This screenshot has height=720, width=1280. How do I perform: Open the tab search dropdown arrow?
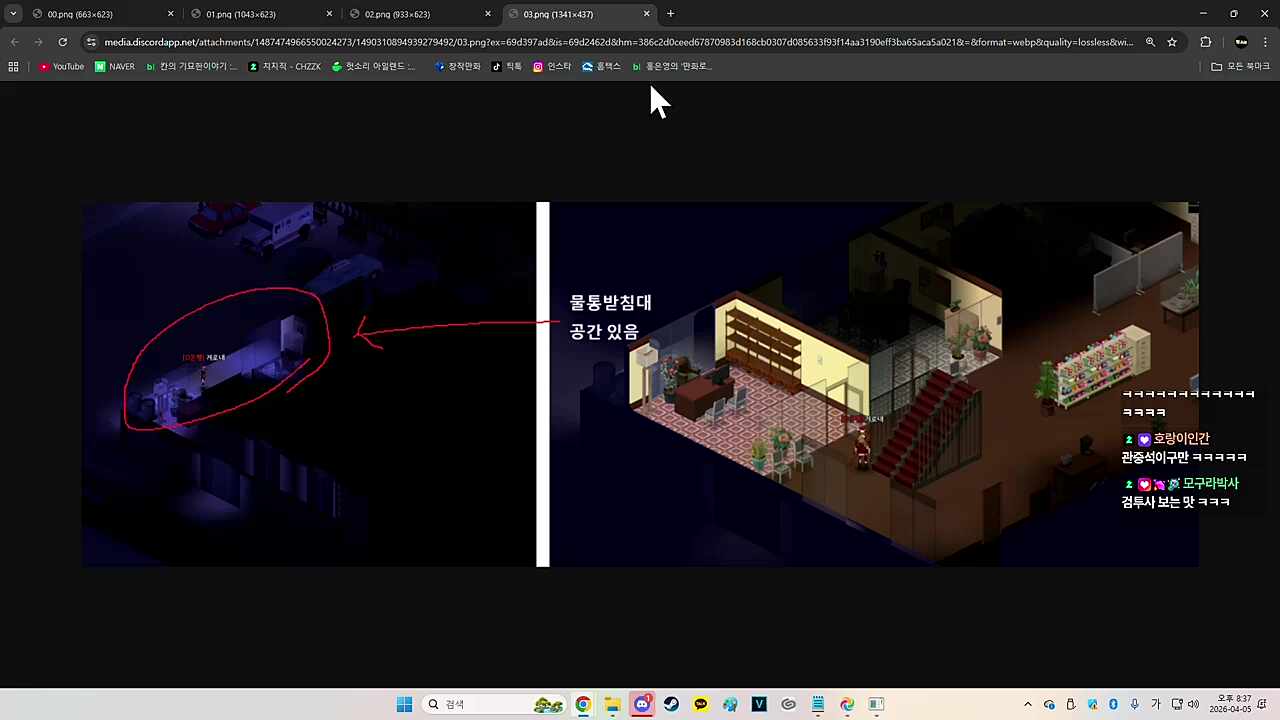click(13, 14)
